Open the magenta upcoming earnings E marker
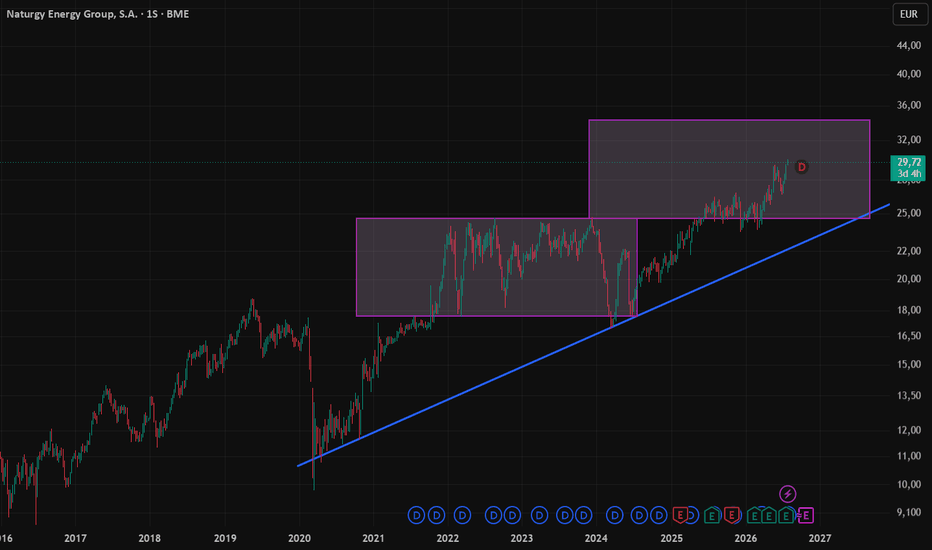 tap(806, 515)
